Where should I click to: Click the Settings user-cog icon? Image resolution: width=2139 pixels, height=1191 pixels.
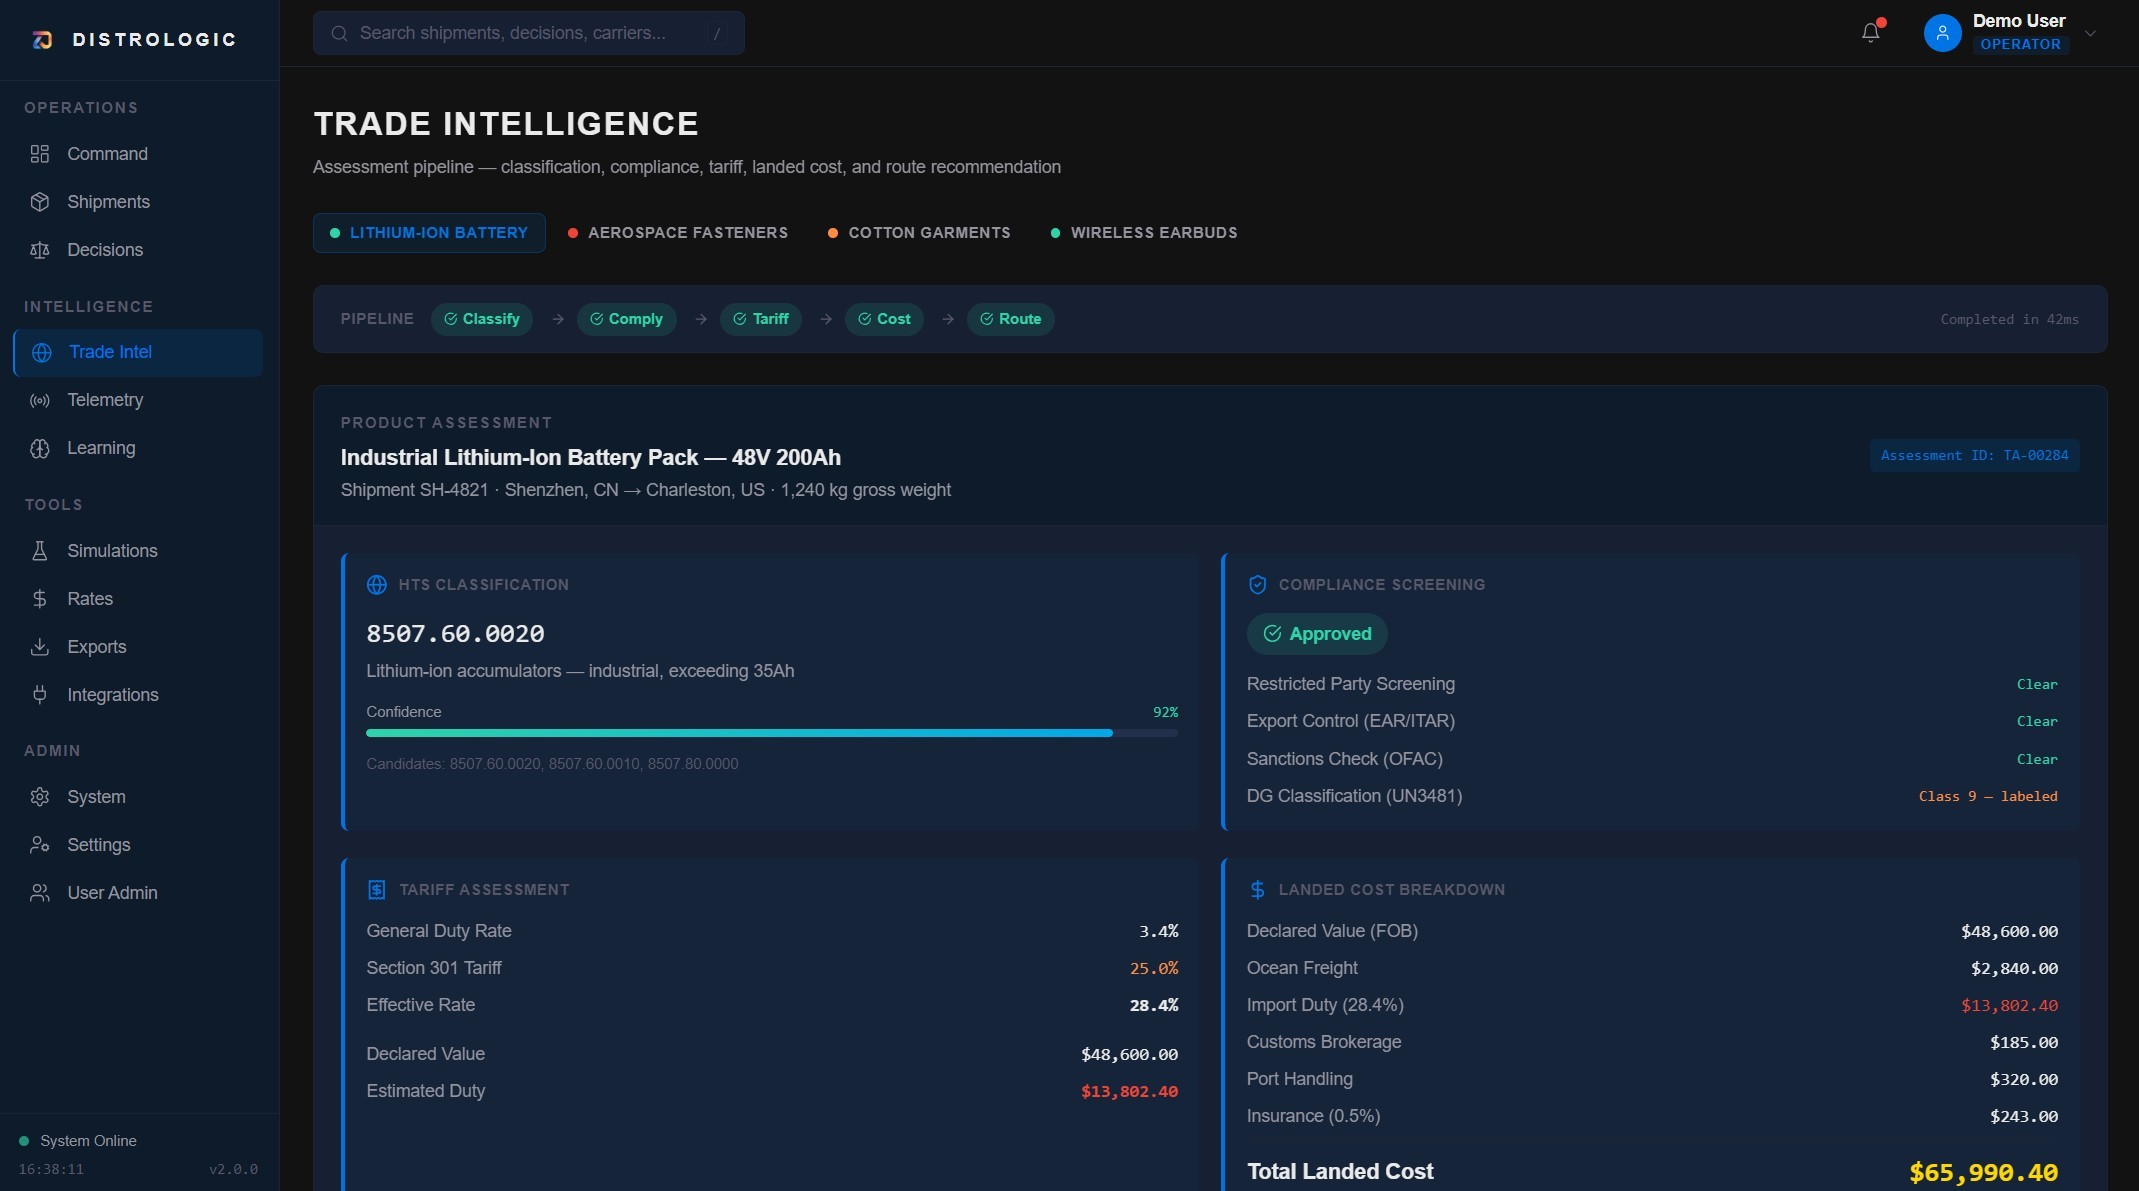click(x=40, y=845)
